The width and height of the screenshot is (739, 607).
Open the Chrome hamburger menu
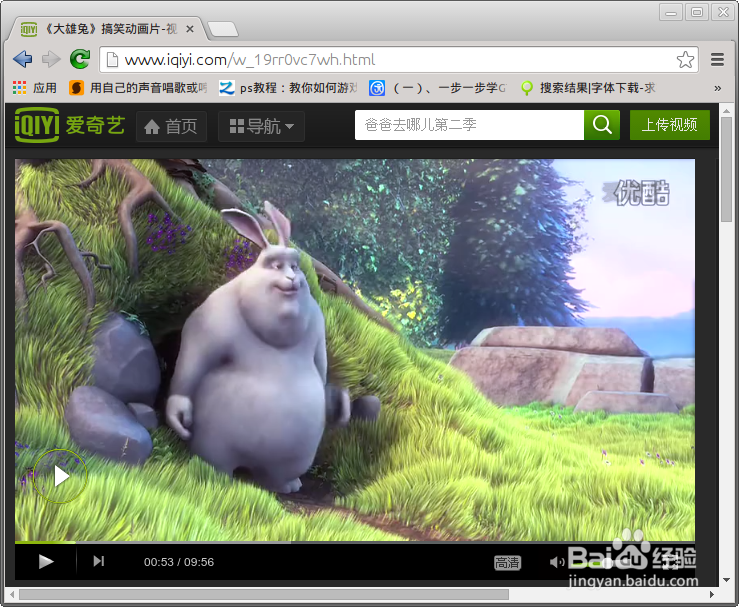click(717, 60)
